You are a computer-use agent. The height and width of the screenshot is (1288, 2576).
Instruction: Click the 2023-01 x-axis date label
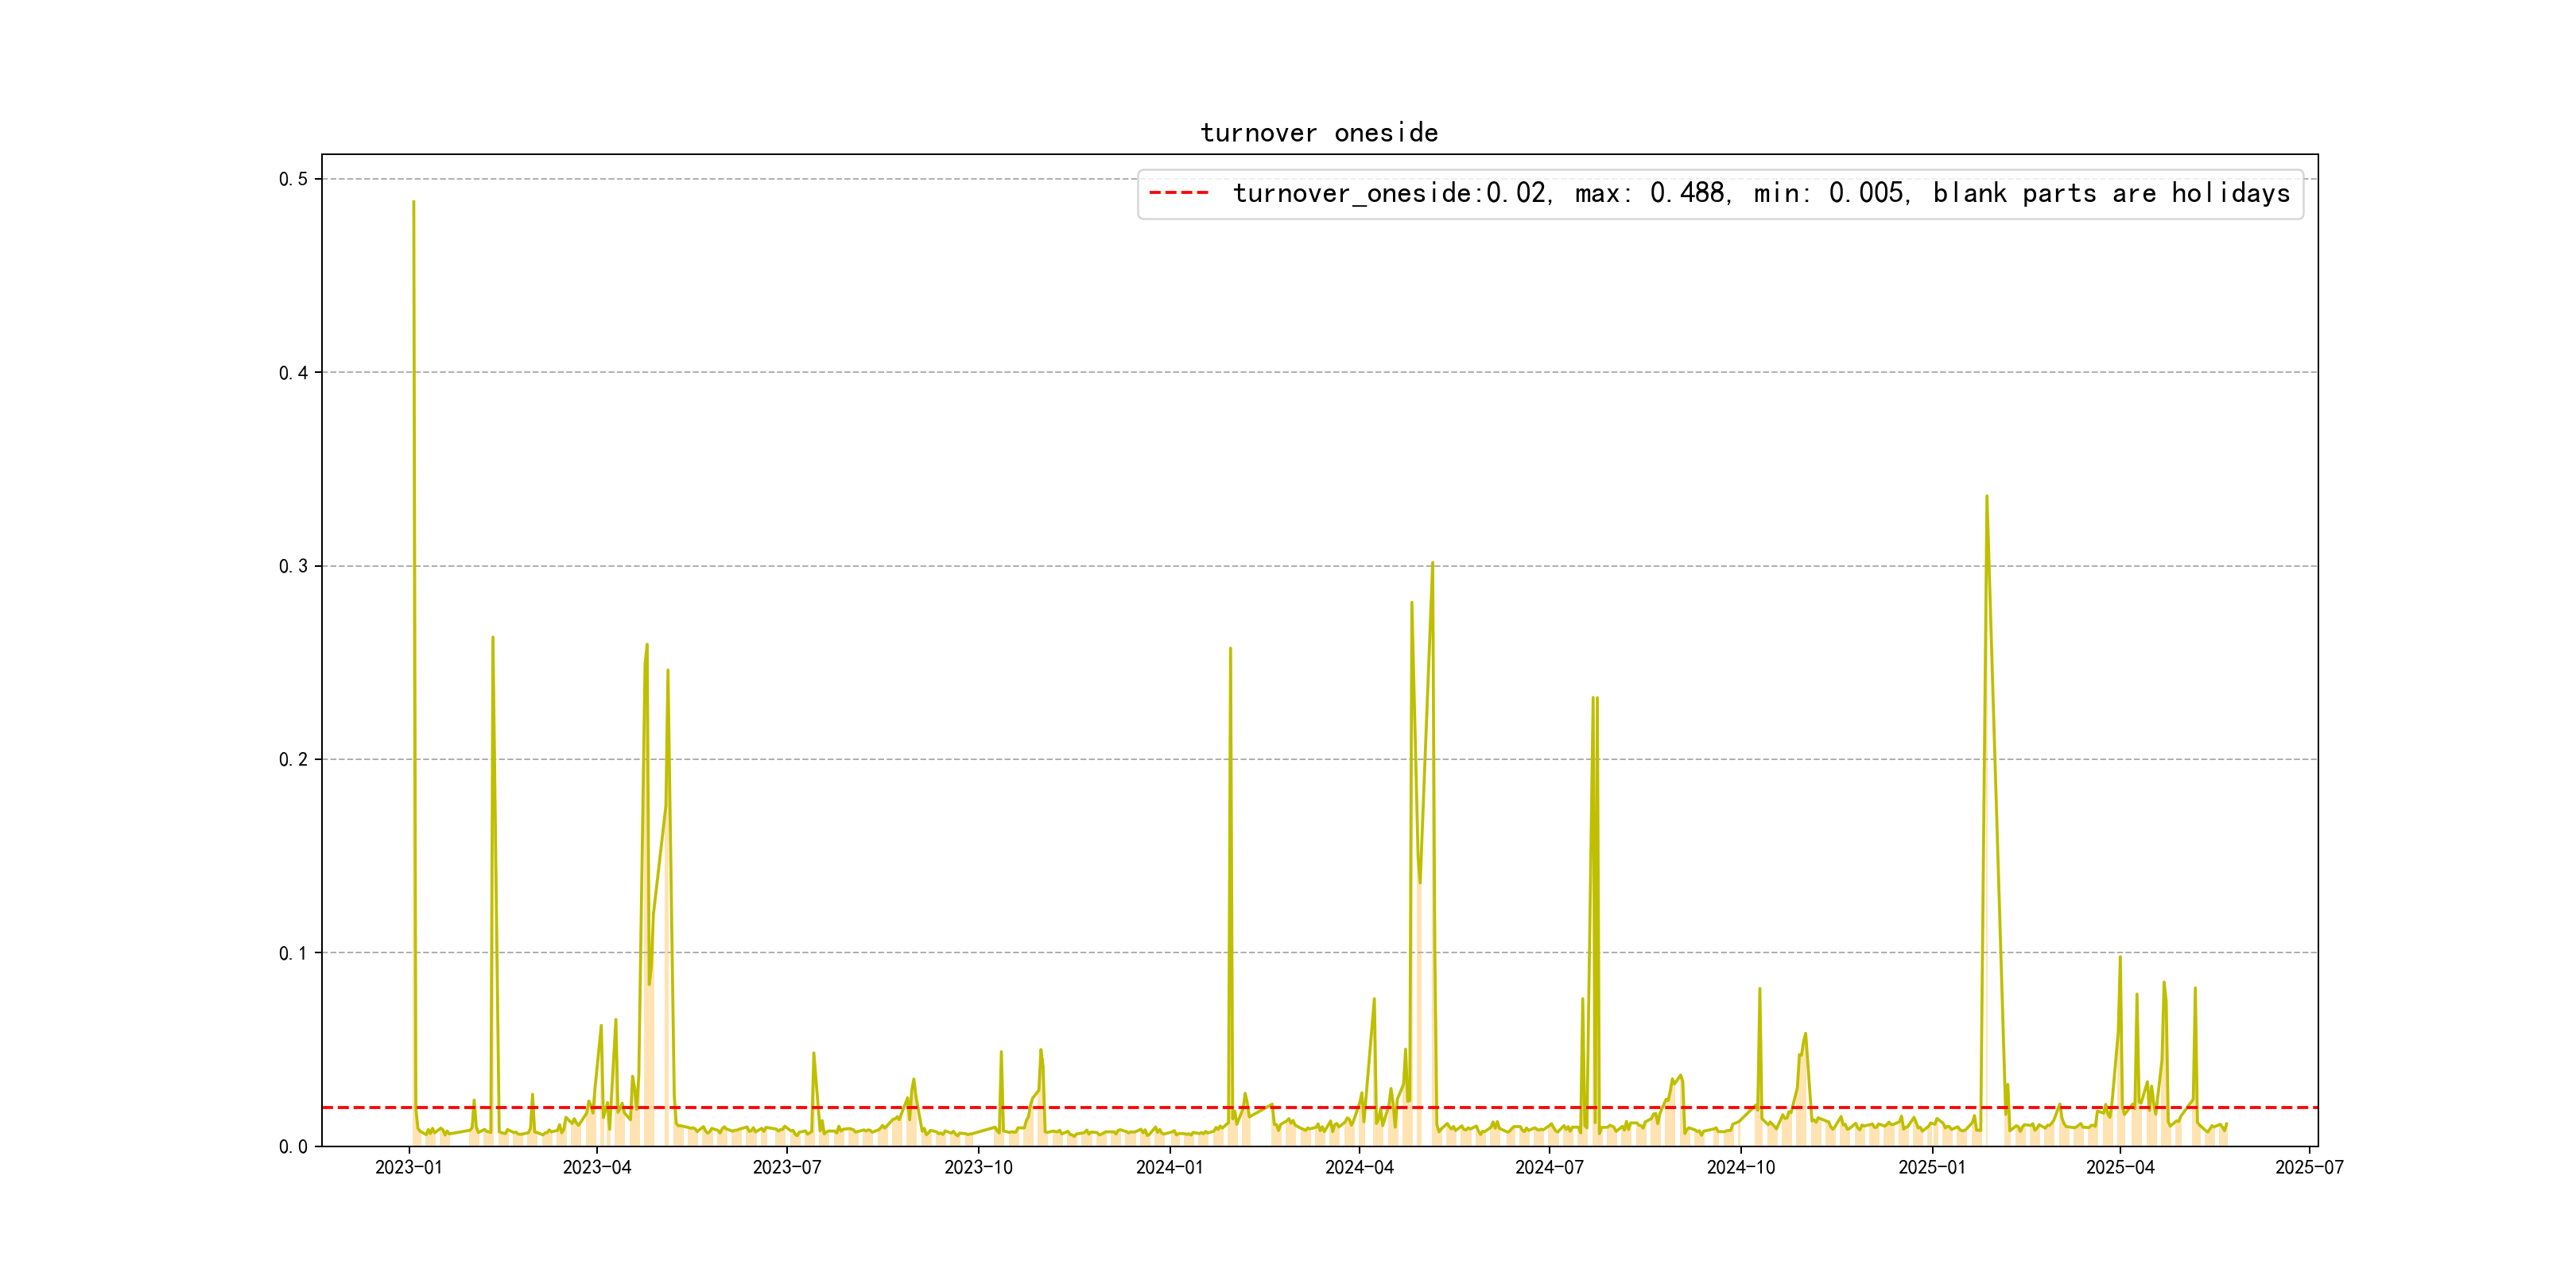coord(408,1167)
